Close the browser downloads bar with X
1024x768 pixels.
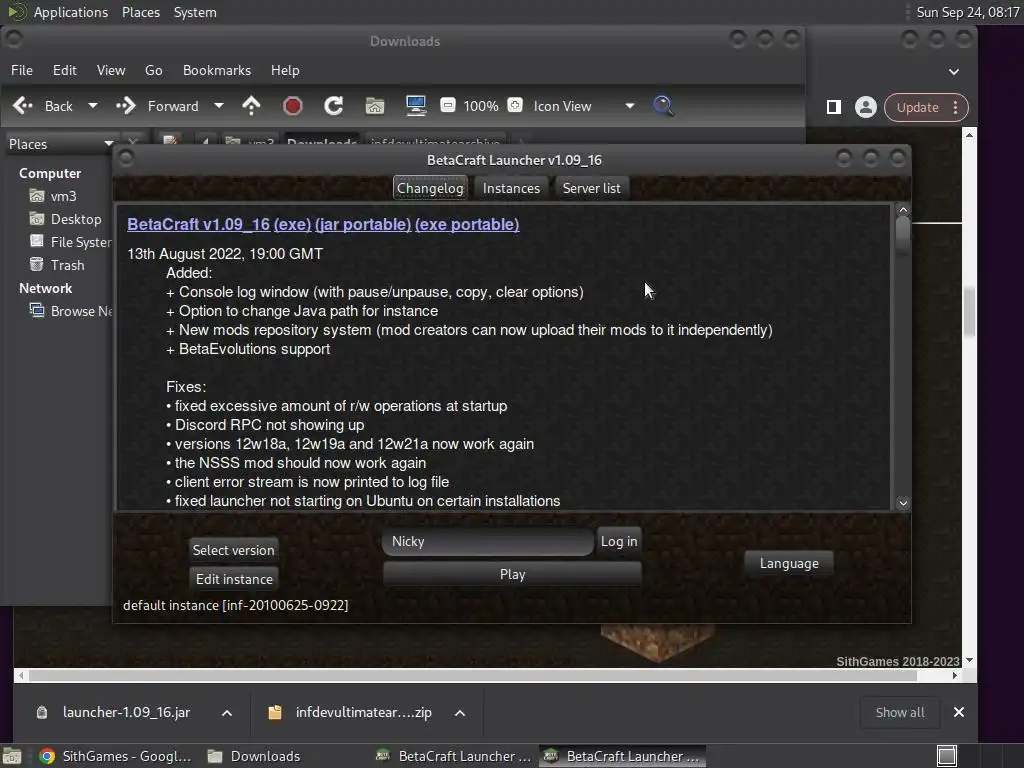959,712
